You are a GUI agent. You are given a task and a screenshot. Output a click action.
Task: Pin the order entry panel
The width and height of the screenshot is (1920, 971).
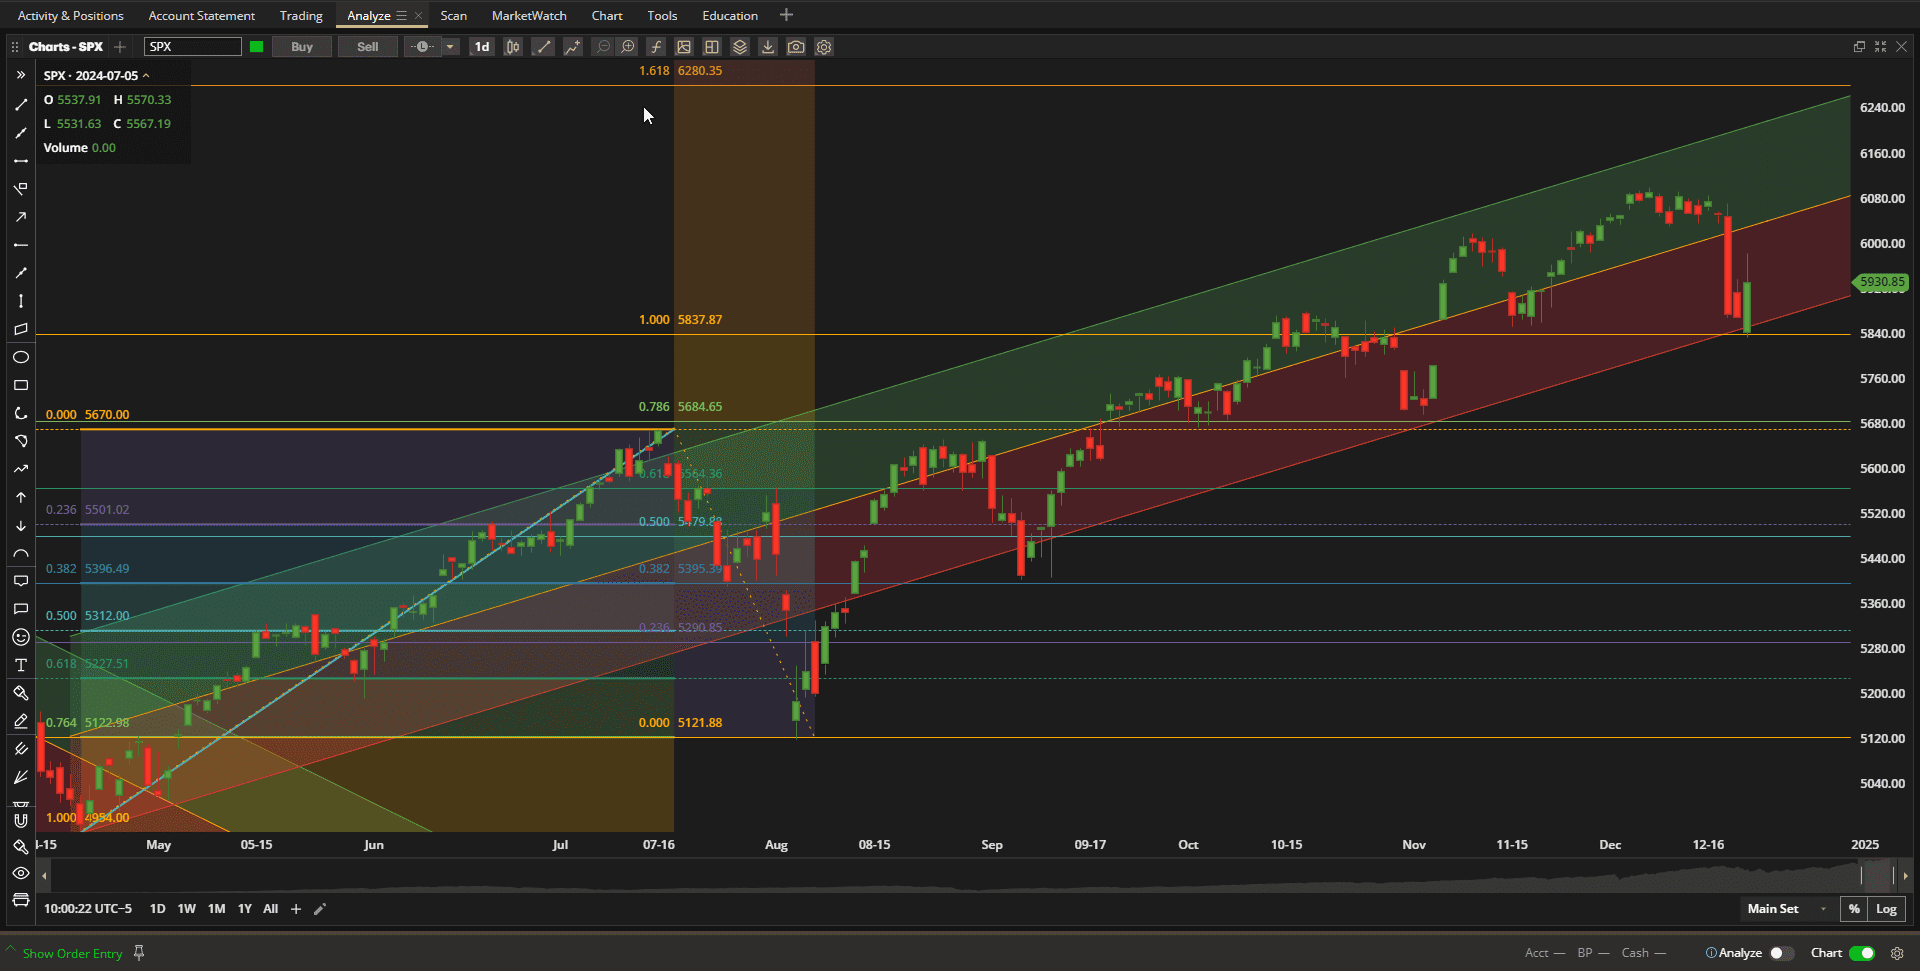tap(139, 953)
